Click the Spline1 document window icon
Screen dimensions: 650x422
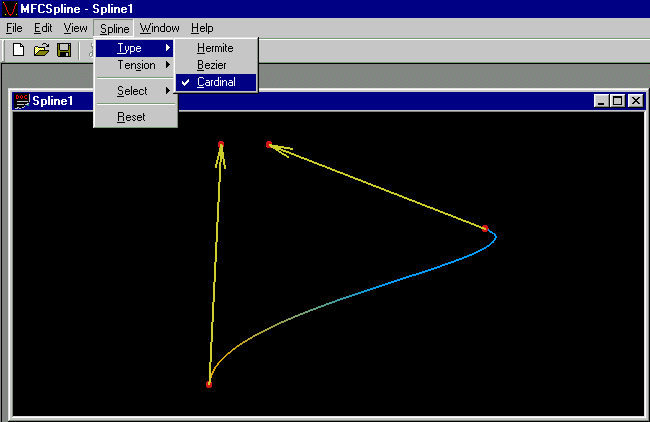21,100
